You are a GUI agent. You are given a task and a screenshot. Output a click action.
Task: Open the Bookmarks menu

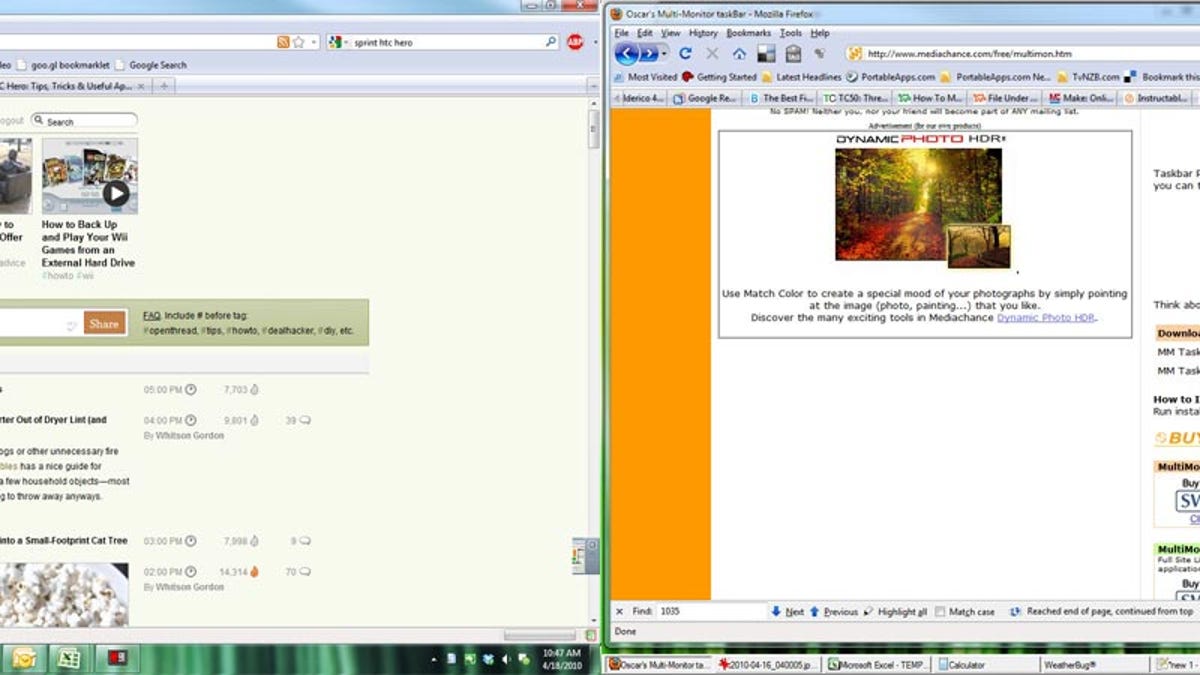pos(749,33)
